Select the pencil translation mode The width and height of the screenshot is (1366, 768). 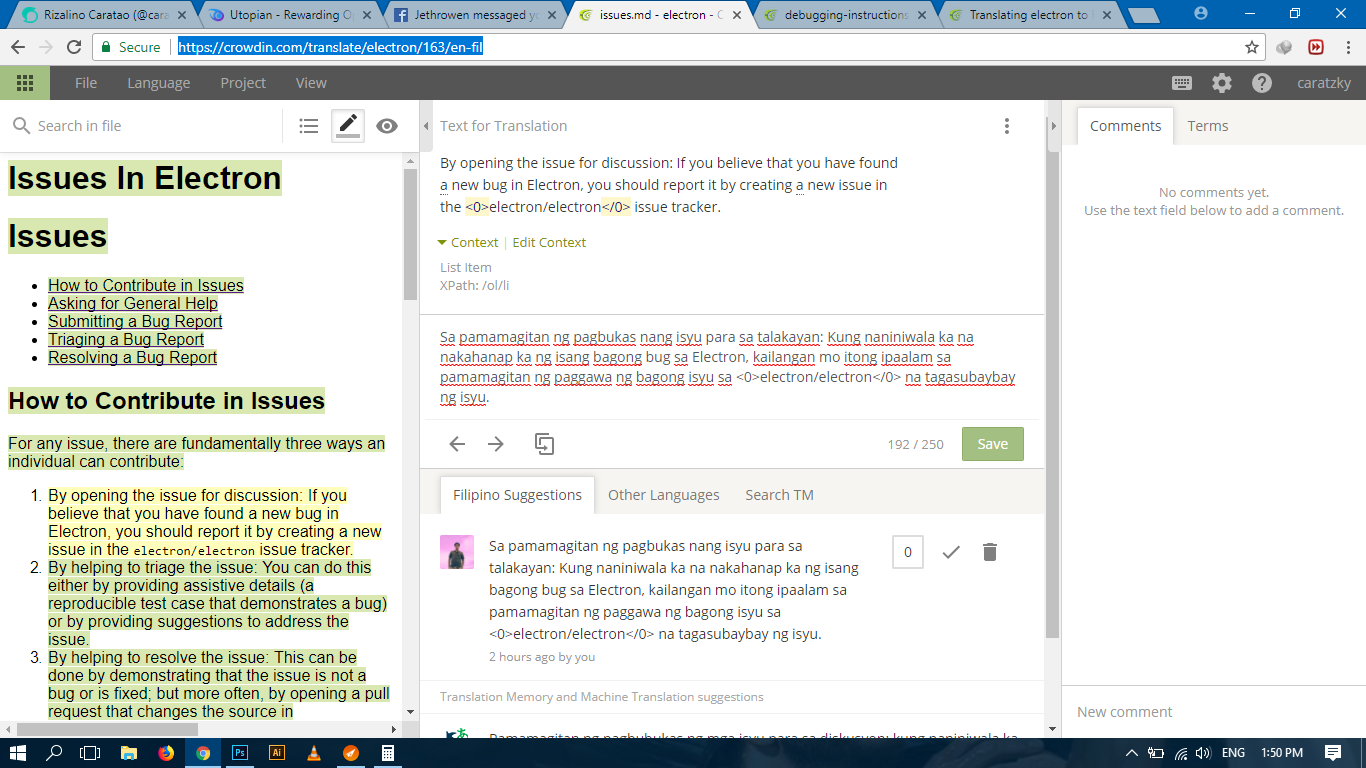coord(348,126)
